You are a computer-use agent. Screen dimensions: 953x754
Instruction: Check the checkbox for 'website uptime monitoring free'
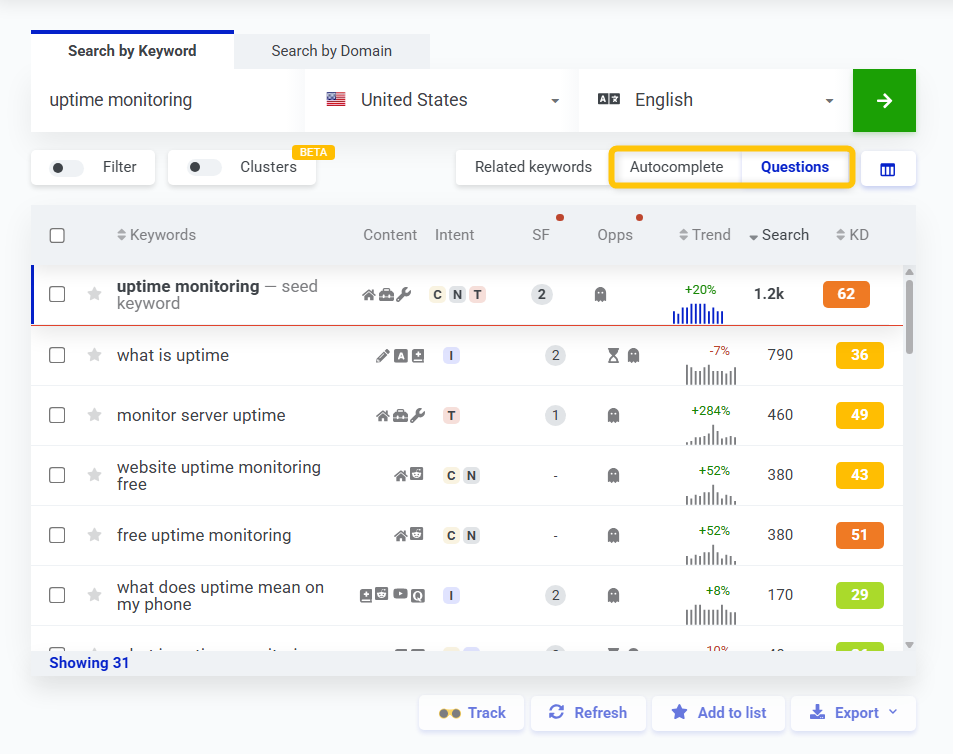click(x=57, y=475)
